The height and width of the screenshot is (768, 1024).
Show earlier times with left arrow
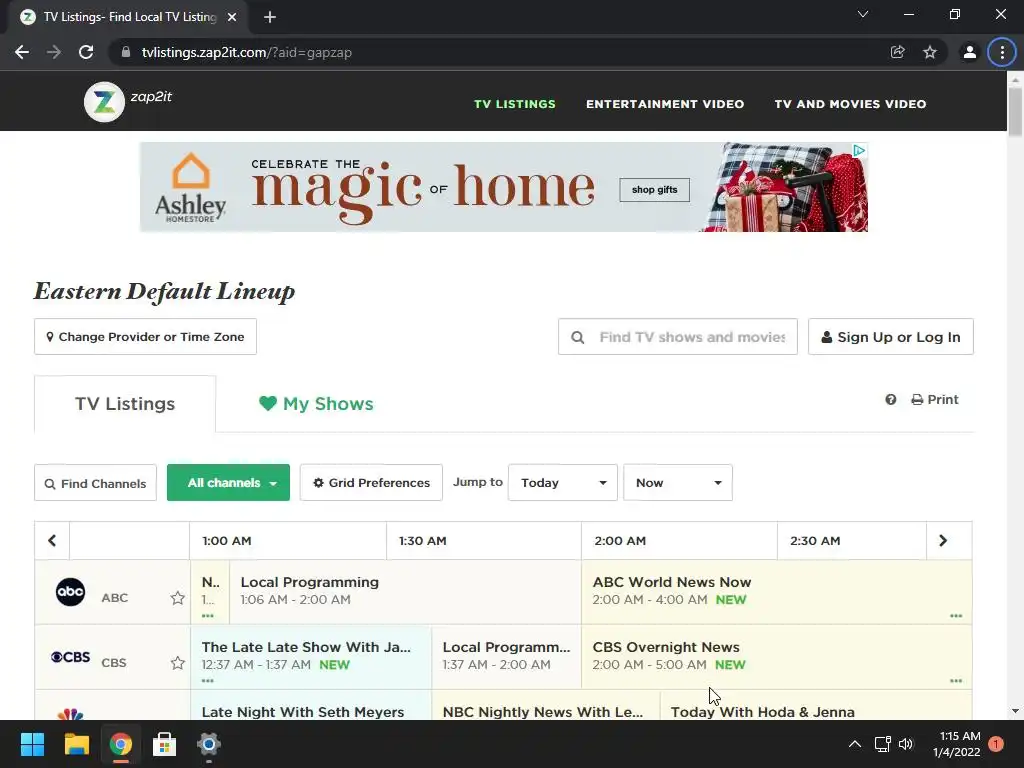point(52,541)
